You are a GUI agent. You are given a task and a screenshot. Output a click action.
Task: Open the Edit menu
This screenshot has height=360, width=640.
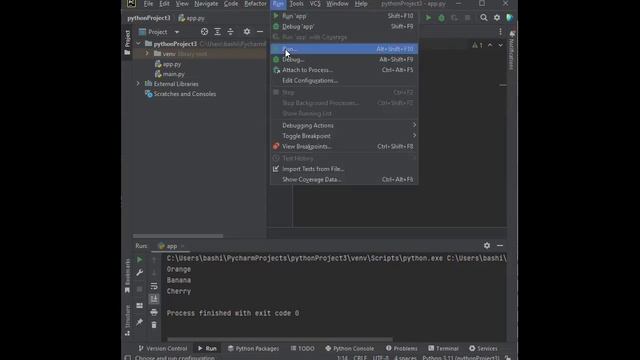point(164,4)
